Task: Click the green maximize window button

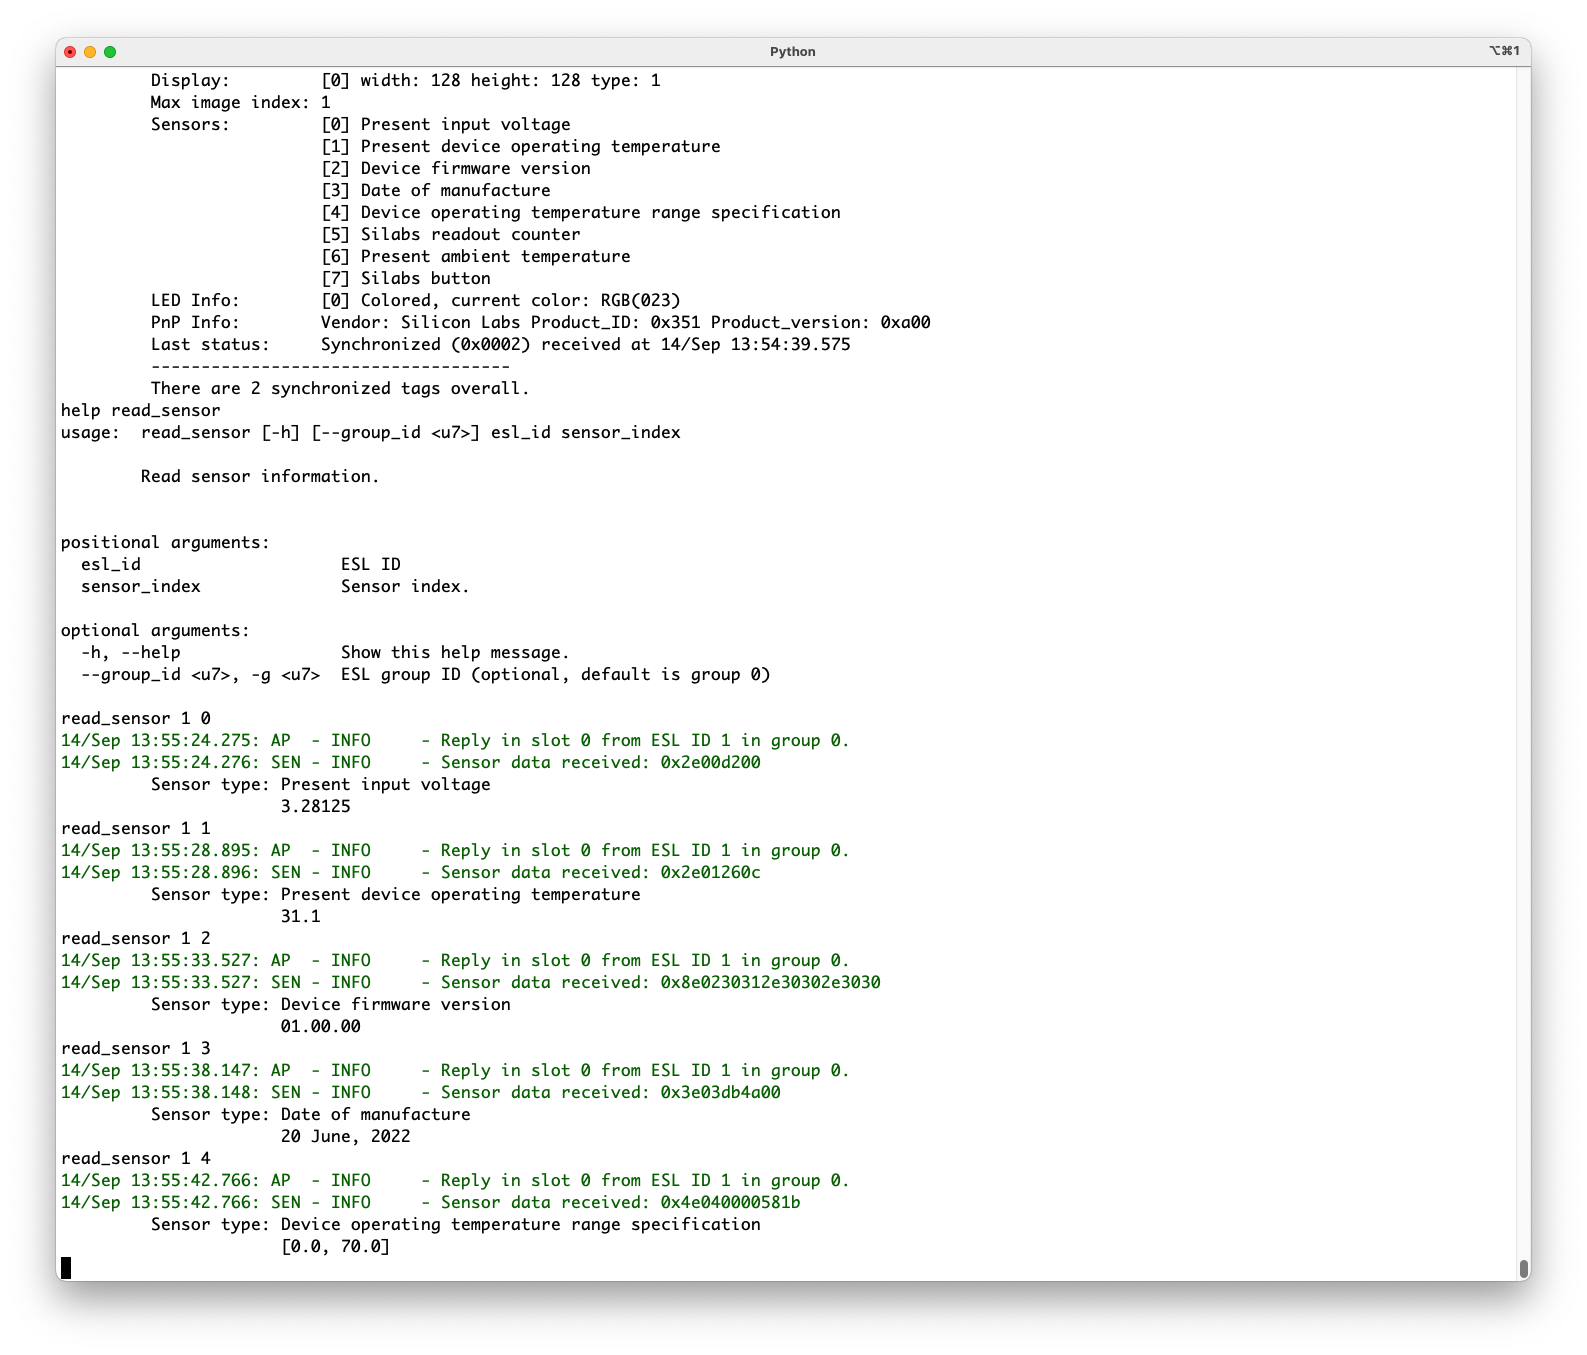Action: tap(110, 52)
